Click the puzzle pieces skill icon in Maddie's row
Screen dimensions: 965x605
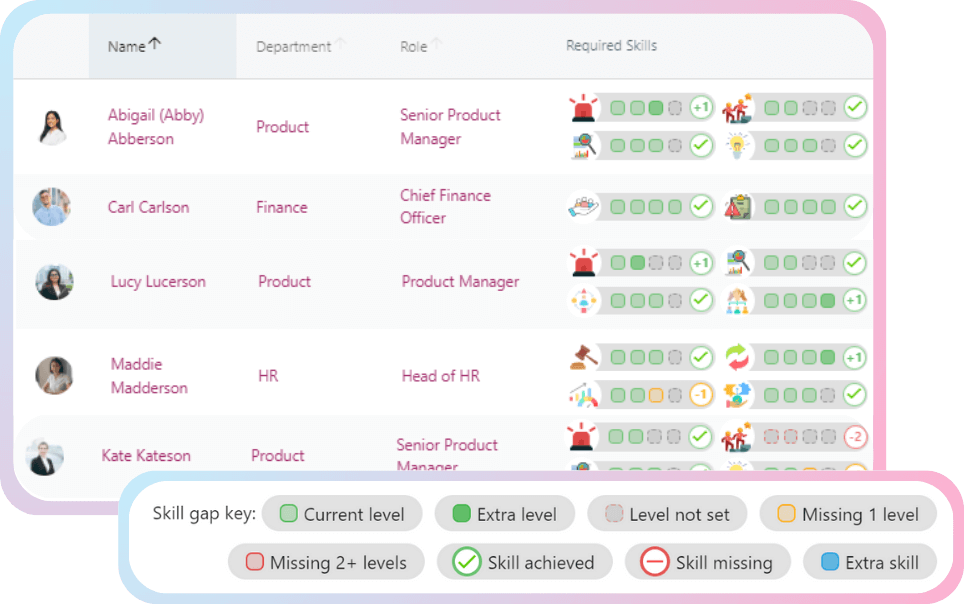[738, 395]
